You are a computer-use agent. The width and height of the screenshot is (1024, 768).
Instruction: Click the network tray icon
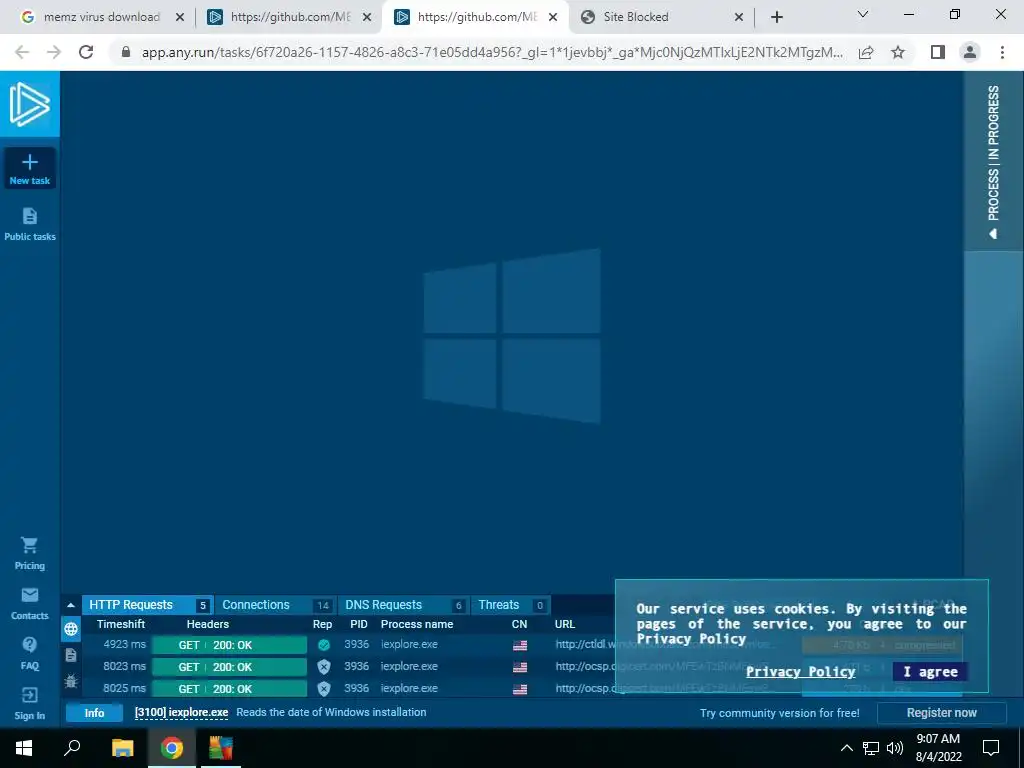[871, 748]
